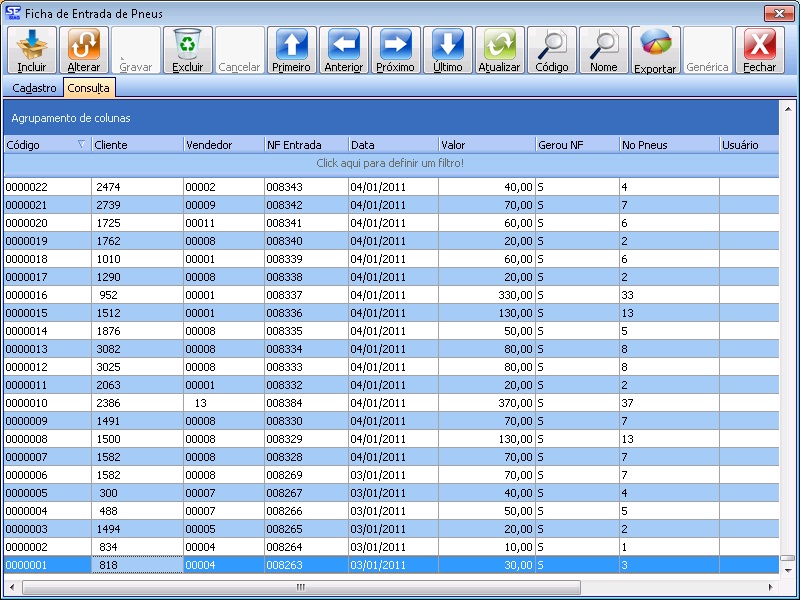The width and height of the screenshot is (800, 600).
Task: Search by Código magnifier icon
Action: 552,50
